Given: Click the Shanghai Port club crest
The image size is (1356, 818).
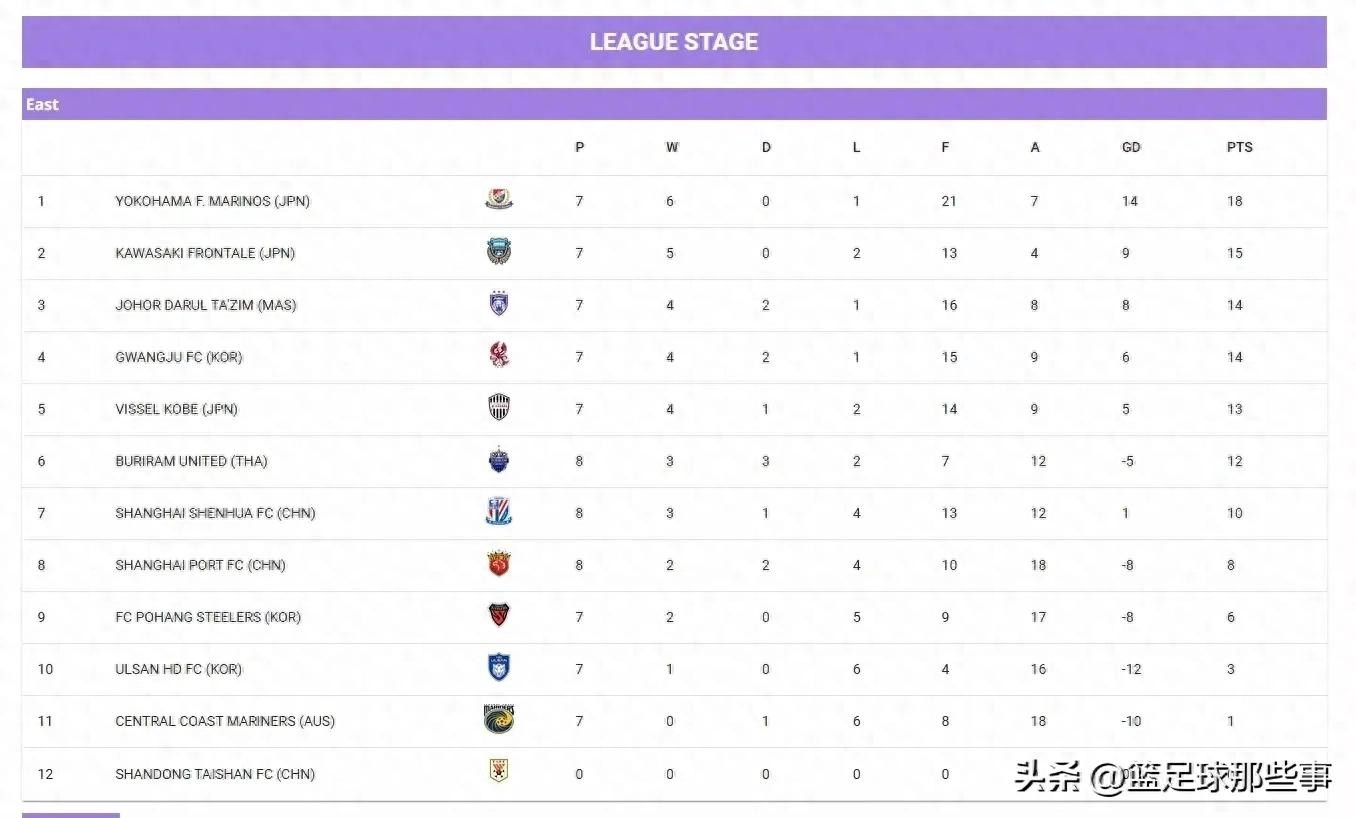Looking at the screenshot, I should [499, 564].
